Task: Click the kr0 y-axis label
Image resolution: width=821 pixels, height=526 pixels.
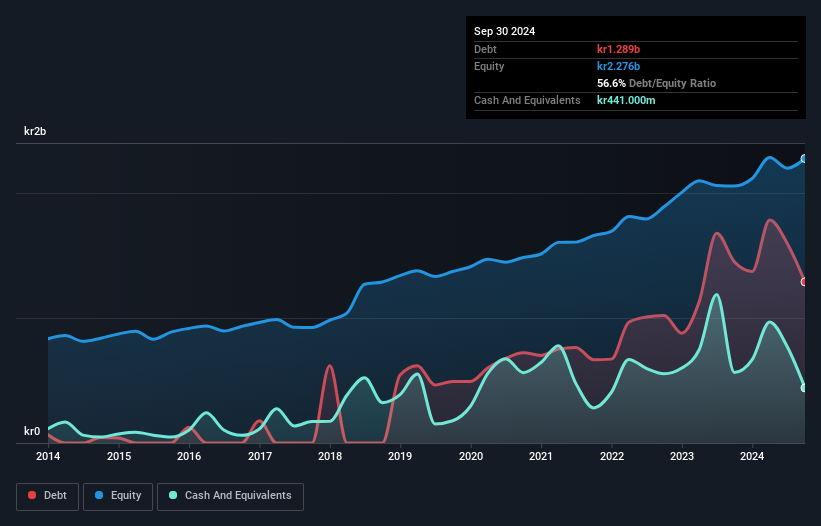Action: (x=32, y=431)
